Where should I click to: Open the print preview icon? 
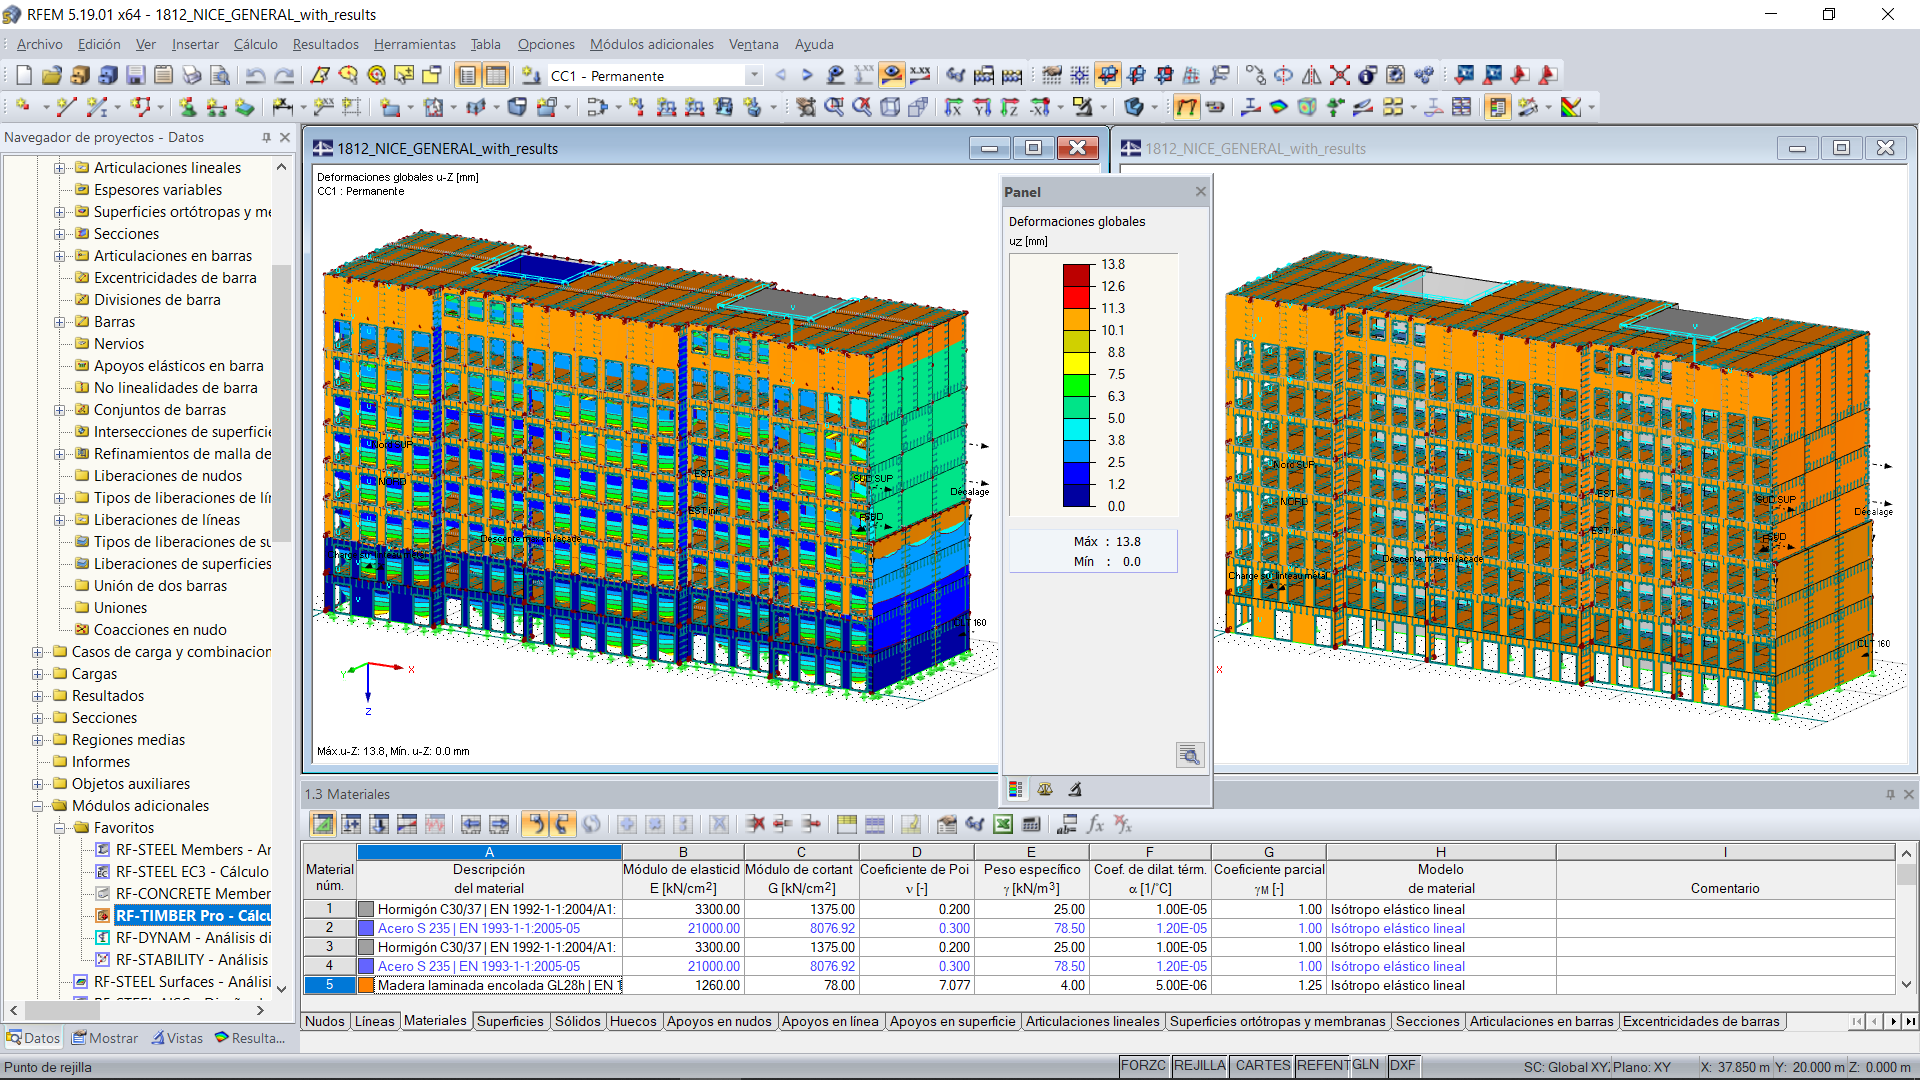[221, 75]
